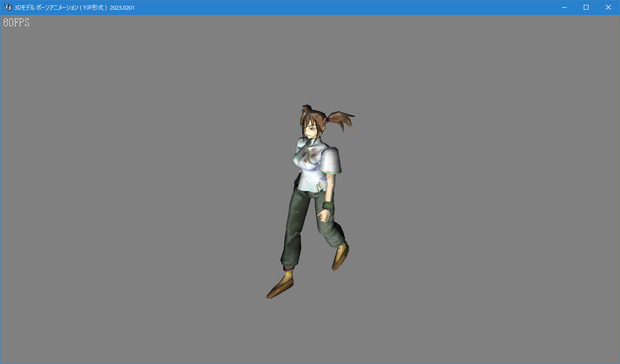
Task: Click the animated 3D girl character model
Action: click(310, 201)
